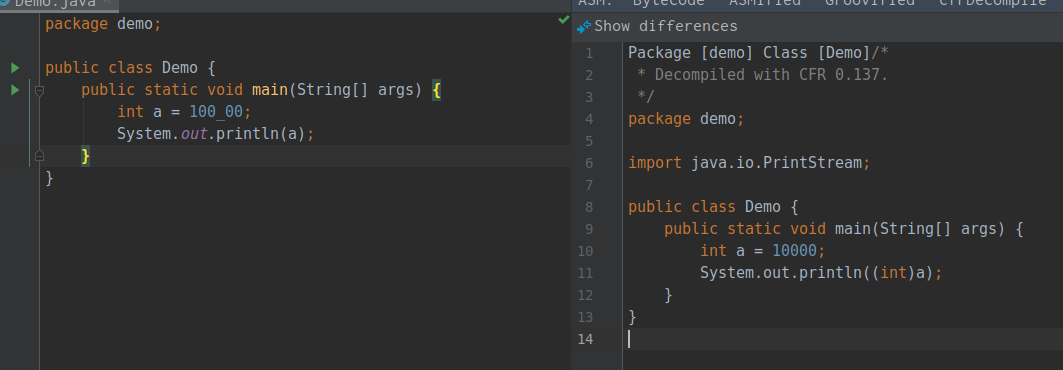Collapse main method at closing brace fold marker

tap(39, 156)
